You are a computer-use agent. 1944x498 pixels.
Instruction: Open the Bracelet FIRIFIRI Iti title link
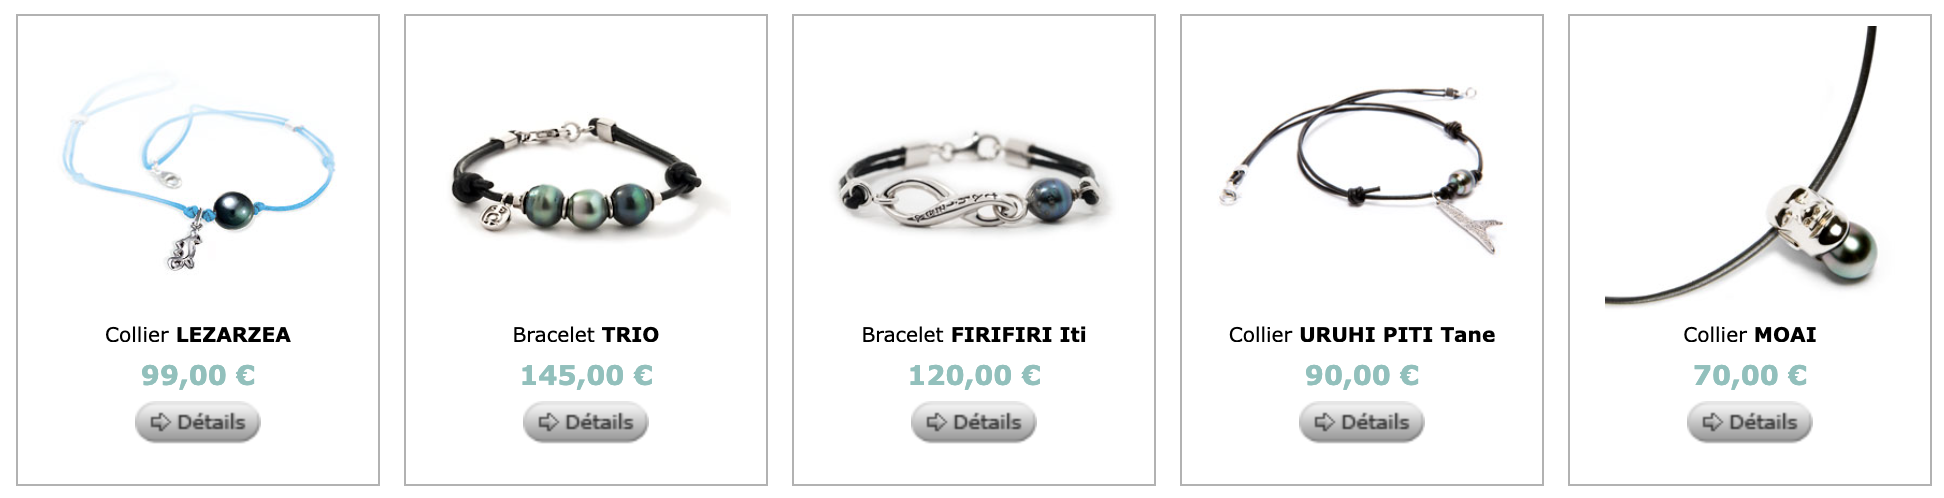coord(974,335)
